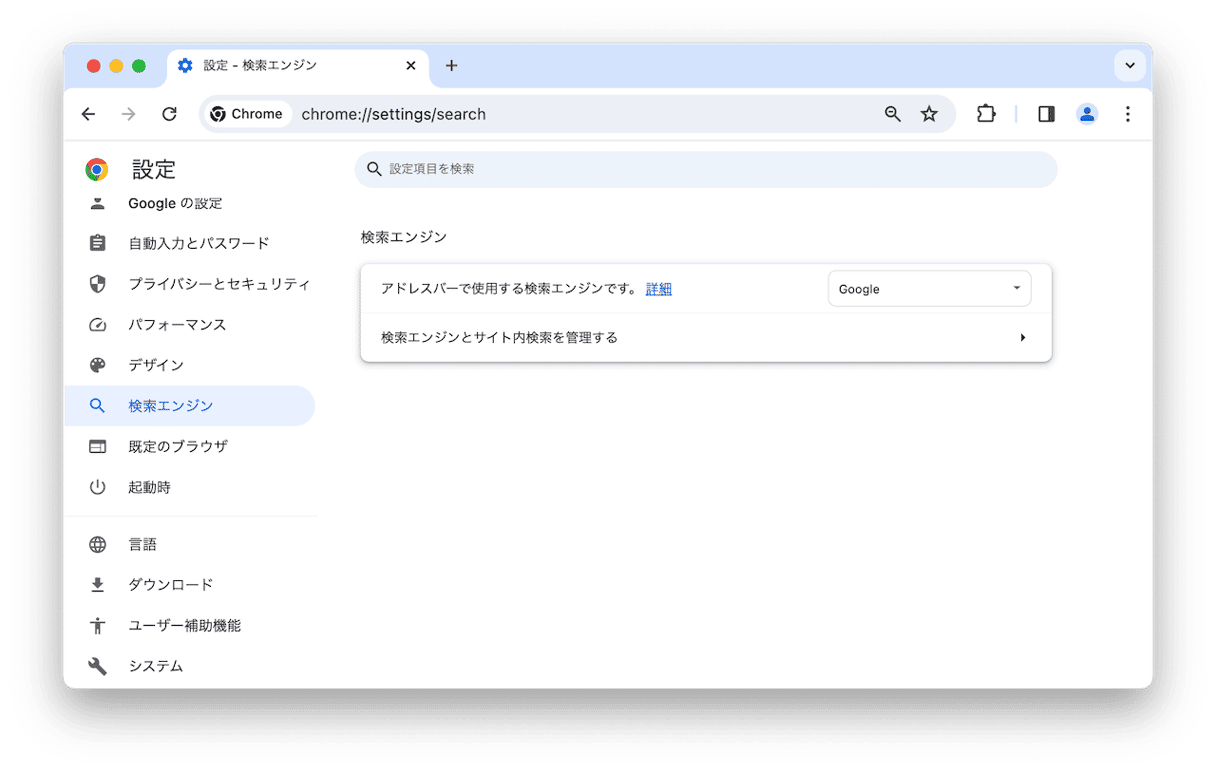The height and width of the screenshot is (772, 1216).
Task: Open new tab with plus button
Action: click(451, 66)
